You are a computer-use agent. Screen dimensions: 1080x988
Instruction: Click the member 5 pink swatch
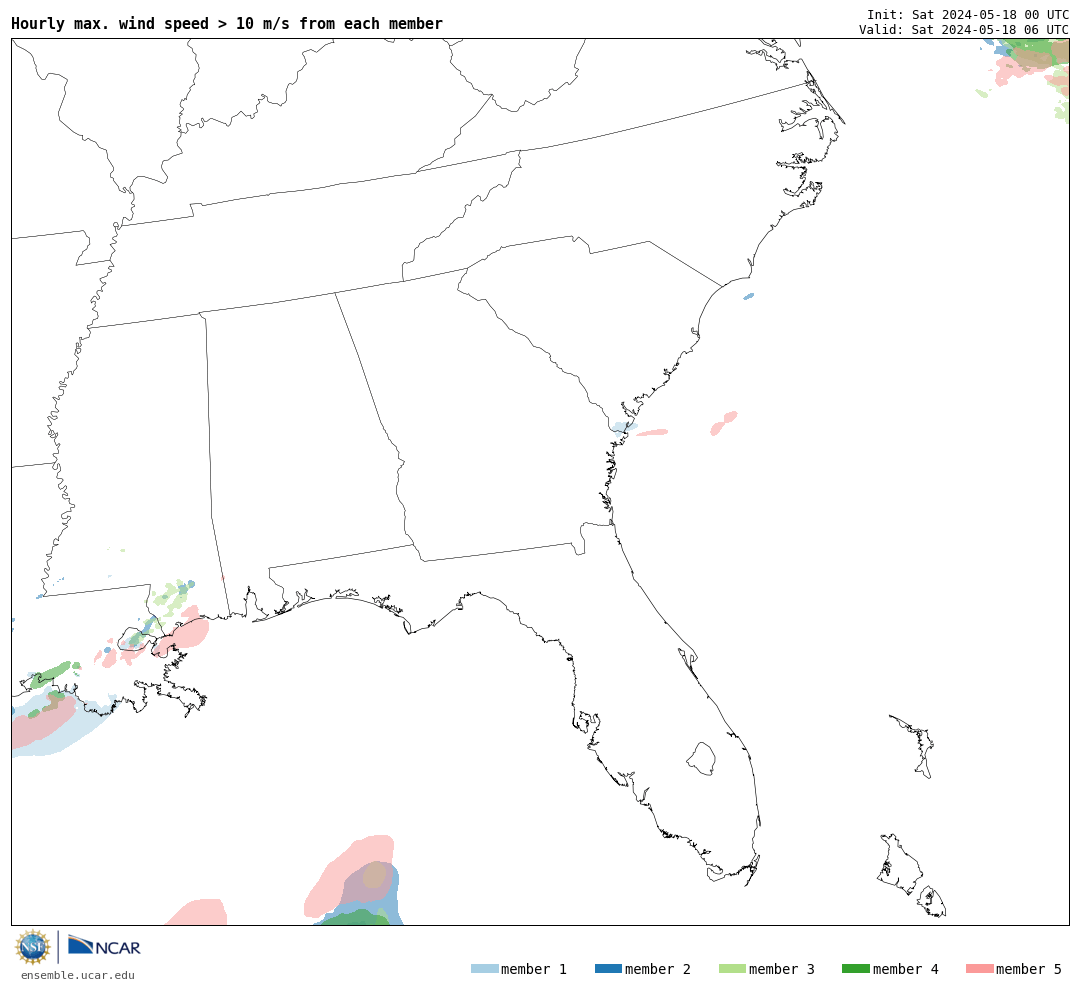click(x=979, y=969)
